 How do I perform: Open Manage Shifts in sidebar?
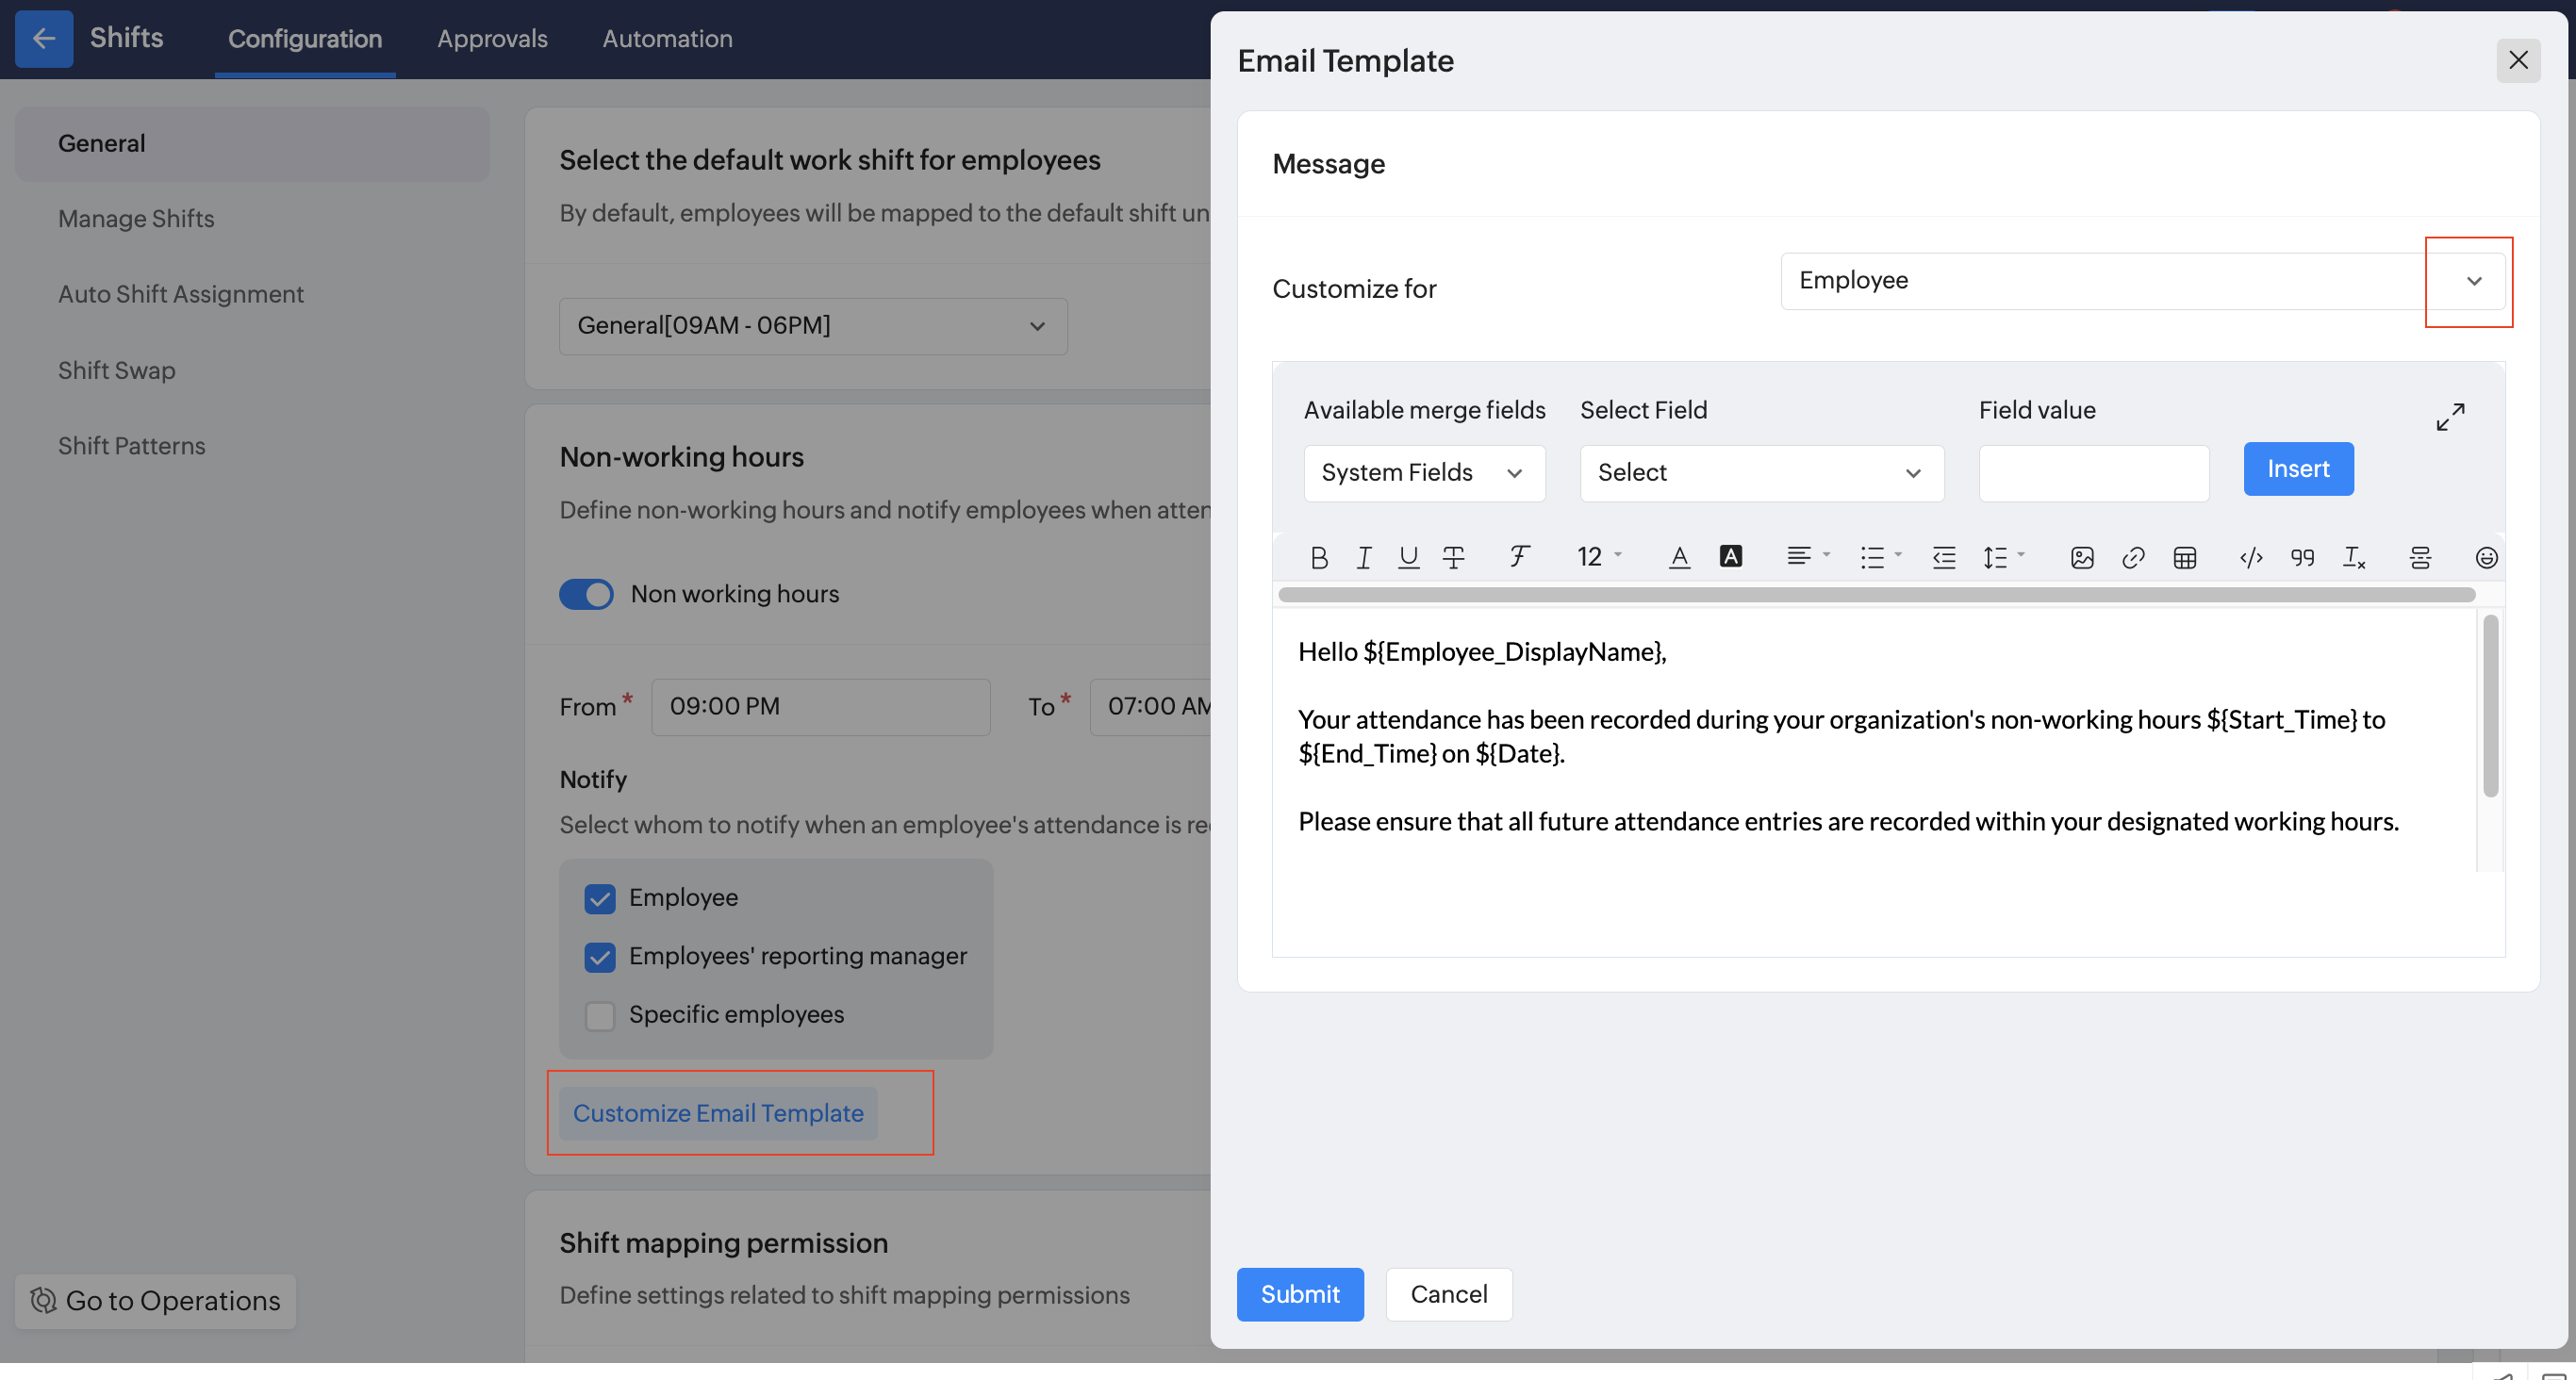pyautogui.click(x=136, y=219)
